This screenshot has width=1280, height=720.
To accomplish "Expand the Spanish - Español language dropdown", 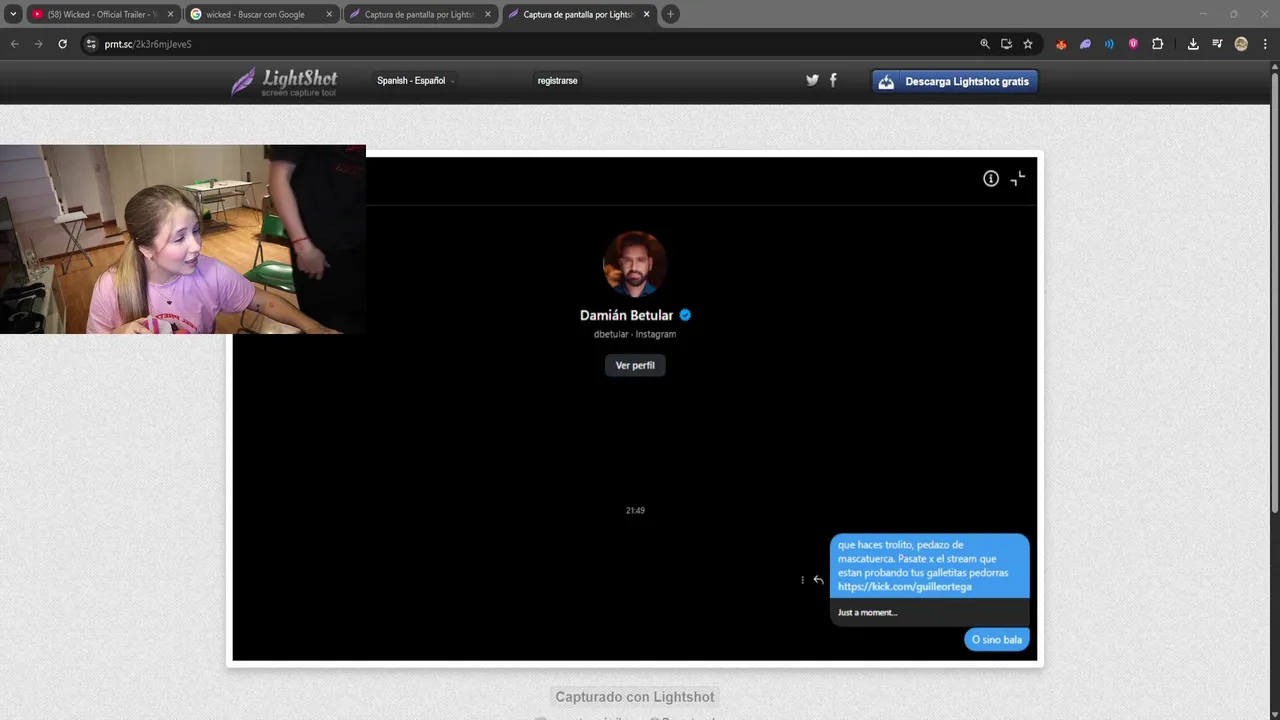I will [415, 80].
